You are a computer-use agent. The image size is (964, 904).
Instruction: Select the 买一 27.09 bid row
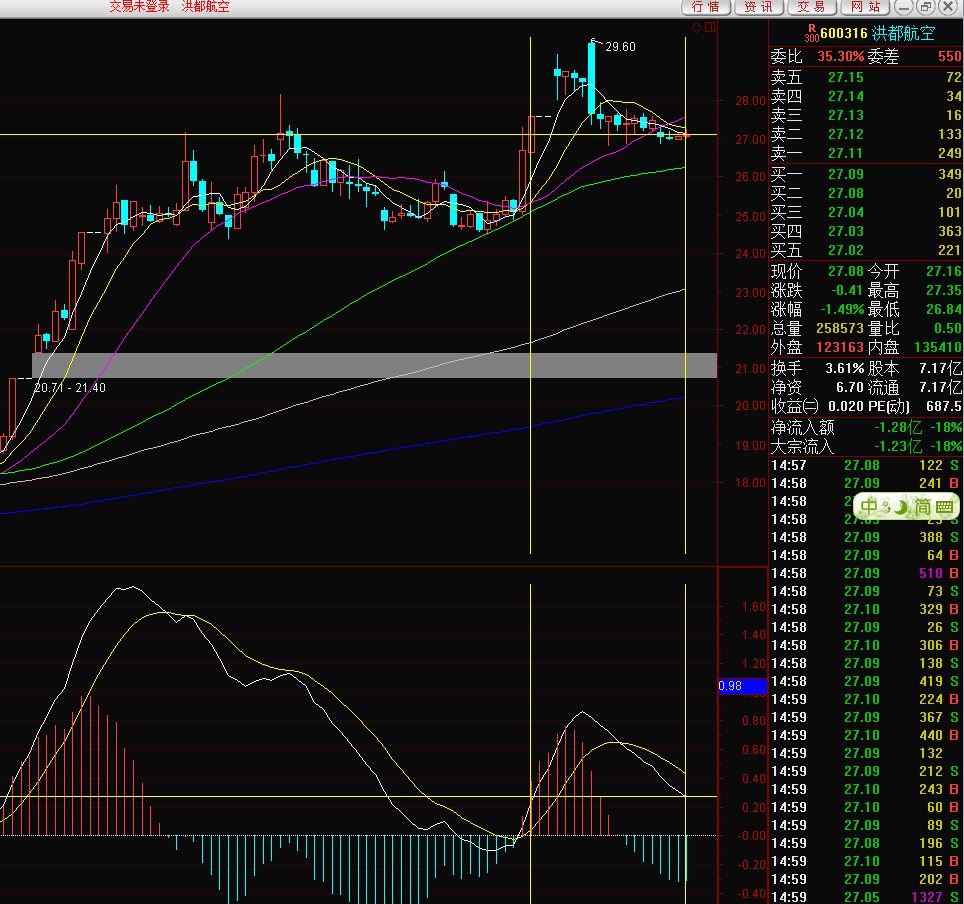(866, 175)
